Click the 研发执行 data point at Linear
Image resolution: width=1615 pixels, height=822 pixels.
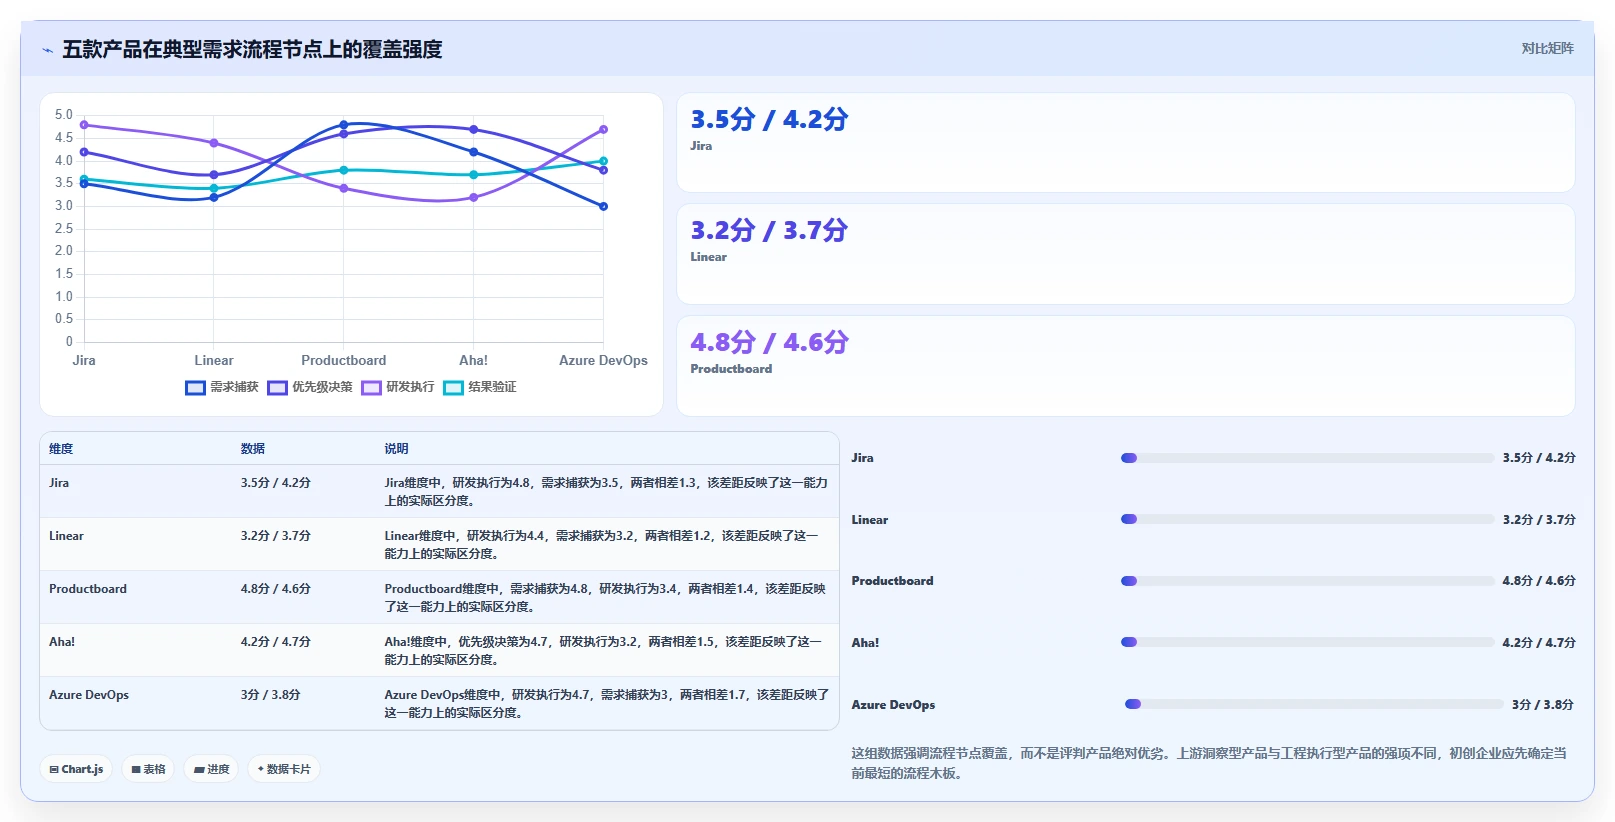pos(214,143)
